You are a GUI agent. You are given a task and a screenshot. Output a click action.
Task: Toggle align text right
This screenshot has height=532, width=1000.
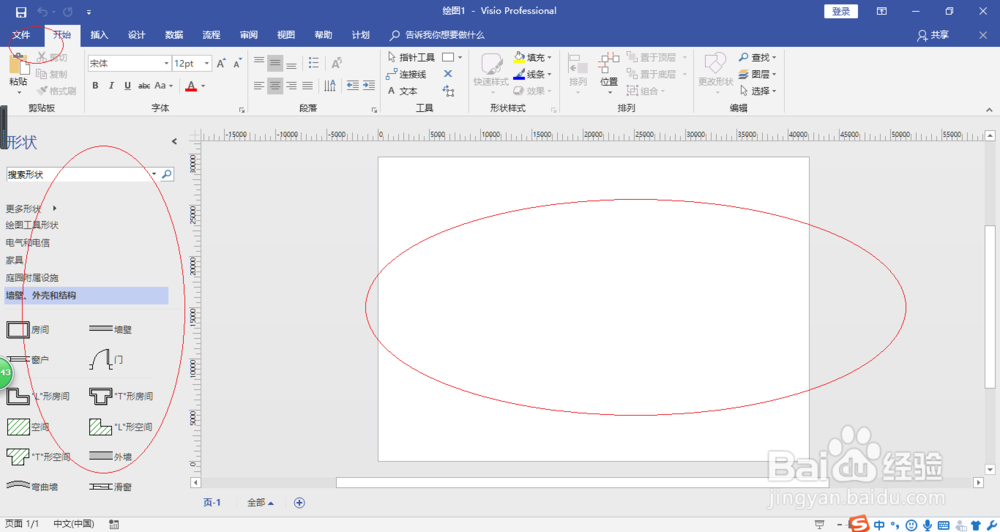tap(291, 85)
